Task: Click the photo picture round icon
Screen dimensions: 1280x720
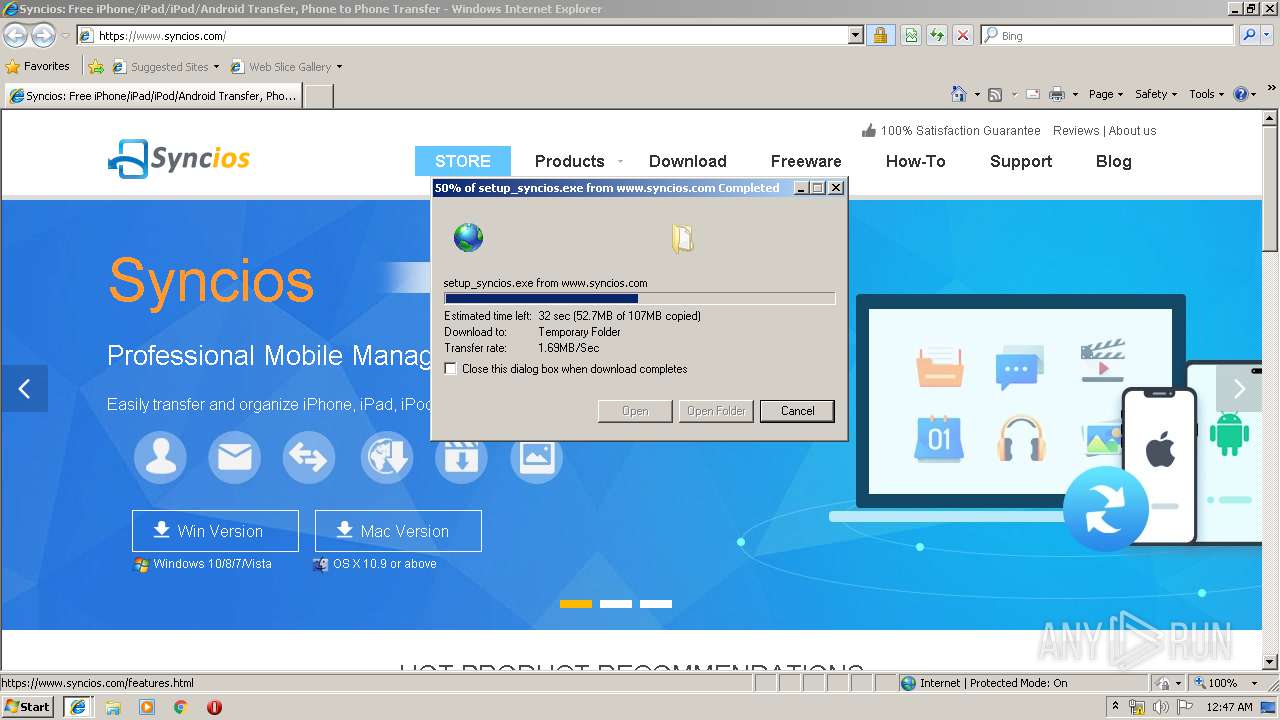Action: click(536, 458)
